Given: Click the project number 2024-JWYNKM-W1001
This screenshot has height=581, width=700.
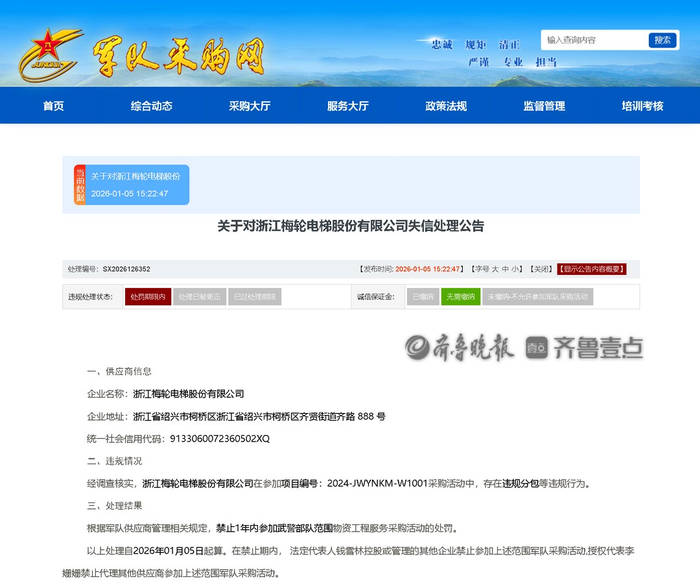Looking at the screenshot, I should 377,483.
